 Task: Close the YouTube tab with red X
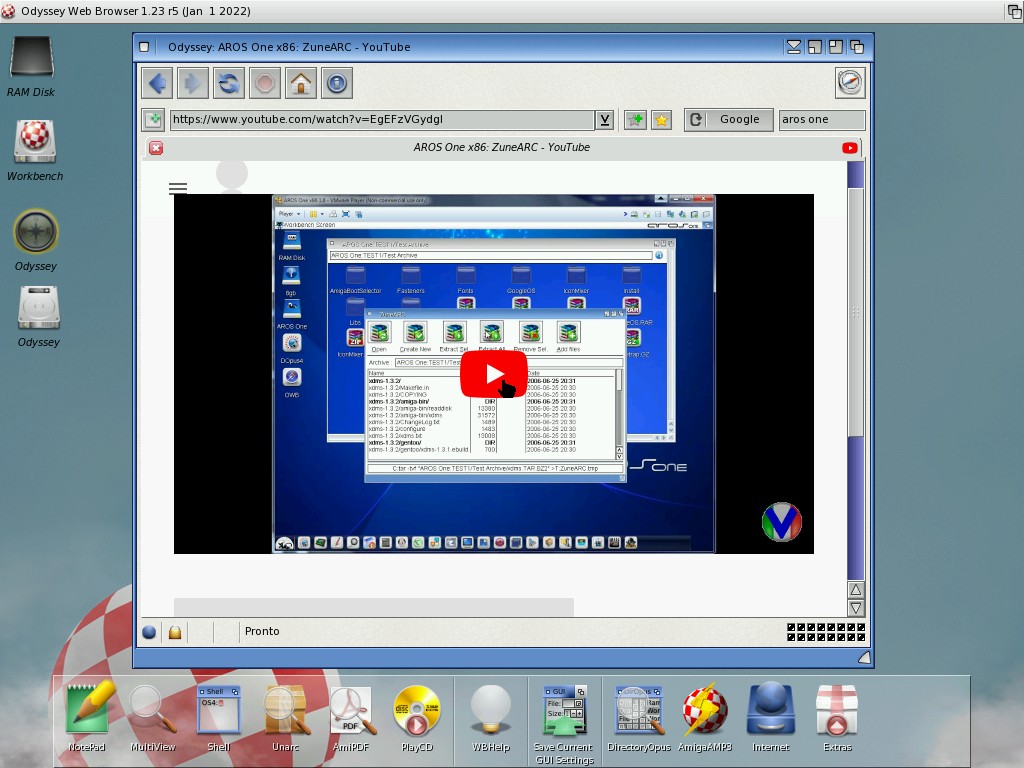point(156,148)
